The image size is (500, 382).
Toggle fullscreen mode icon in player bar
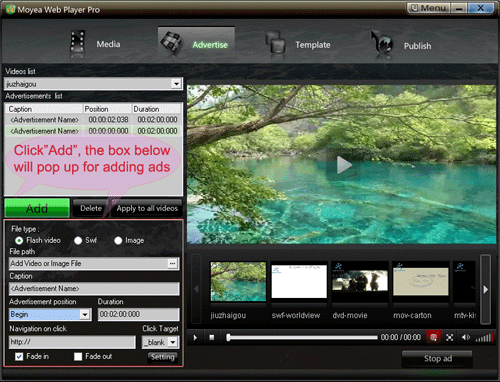coord(450,338)
